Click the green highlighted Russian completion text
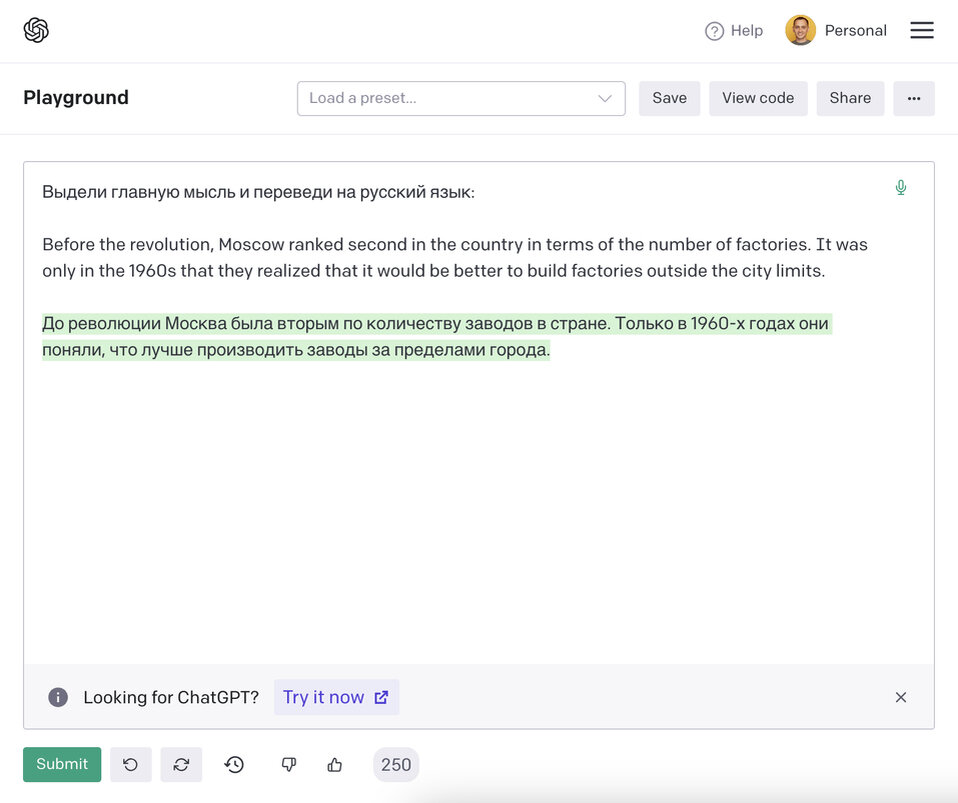Viewport: 958px width, 803px height. click(435, 336)
